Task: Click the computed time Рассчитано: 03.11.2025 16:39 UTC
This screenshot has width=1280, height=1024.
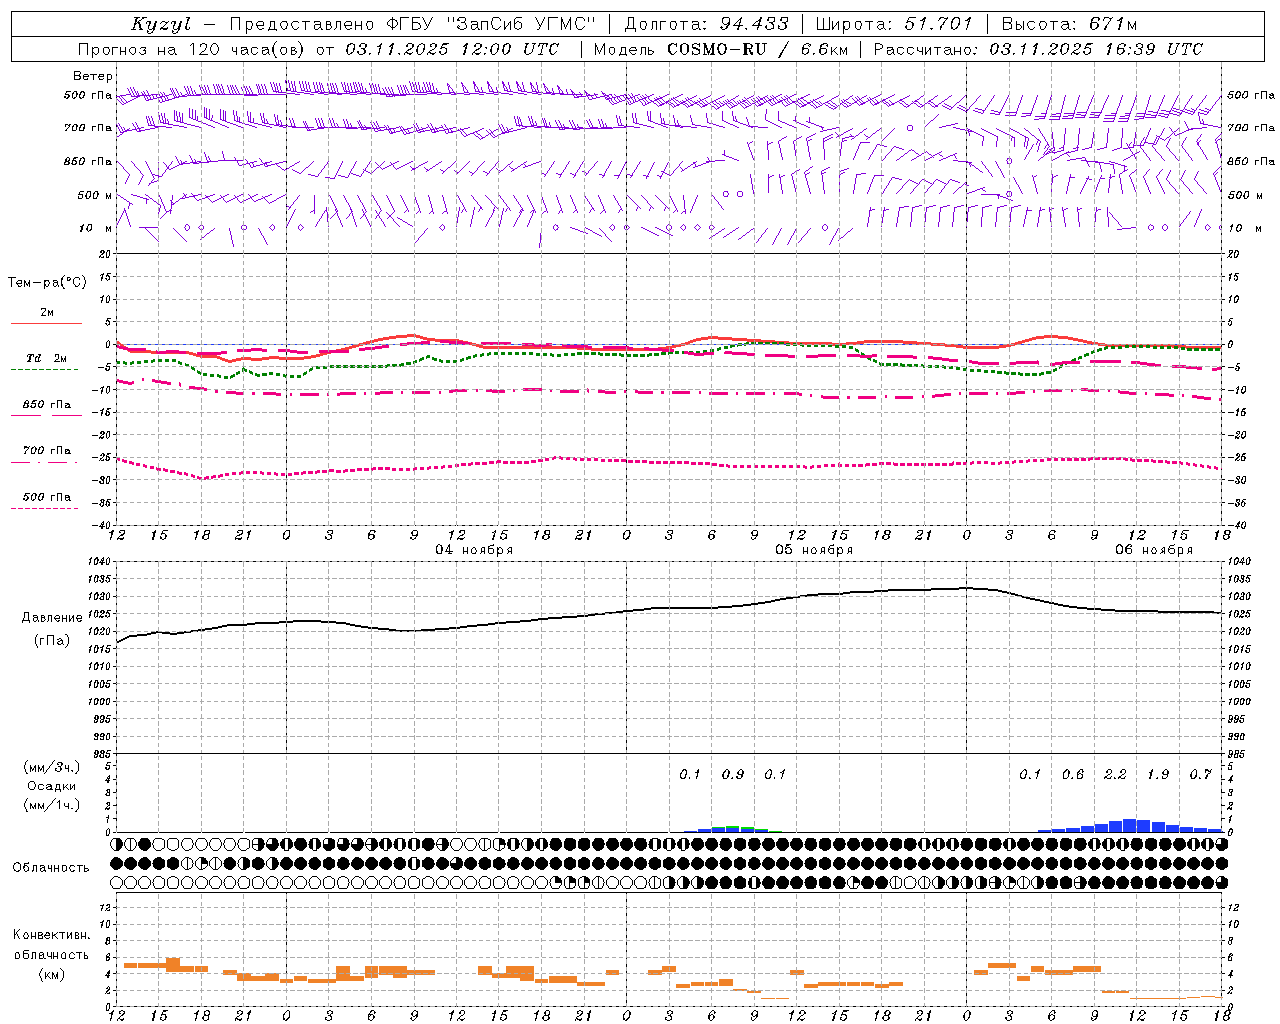Action: (x=1038, y=49)
